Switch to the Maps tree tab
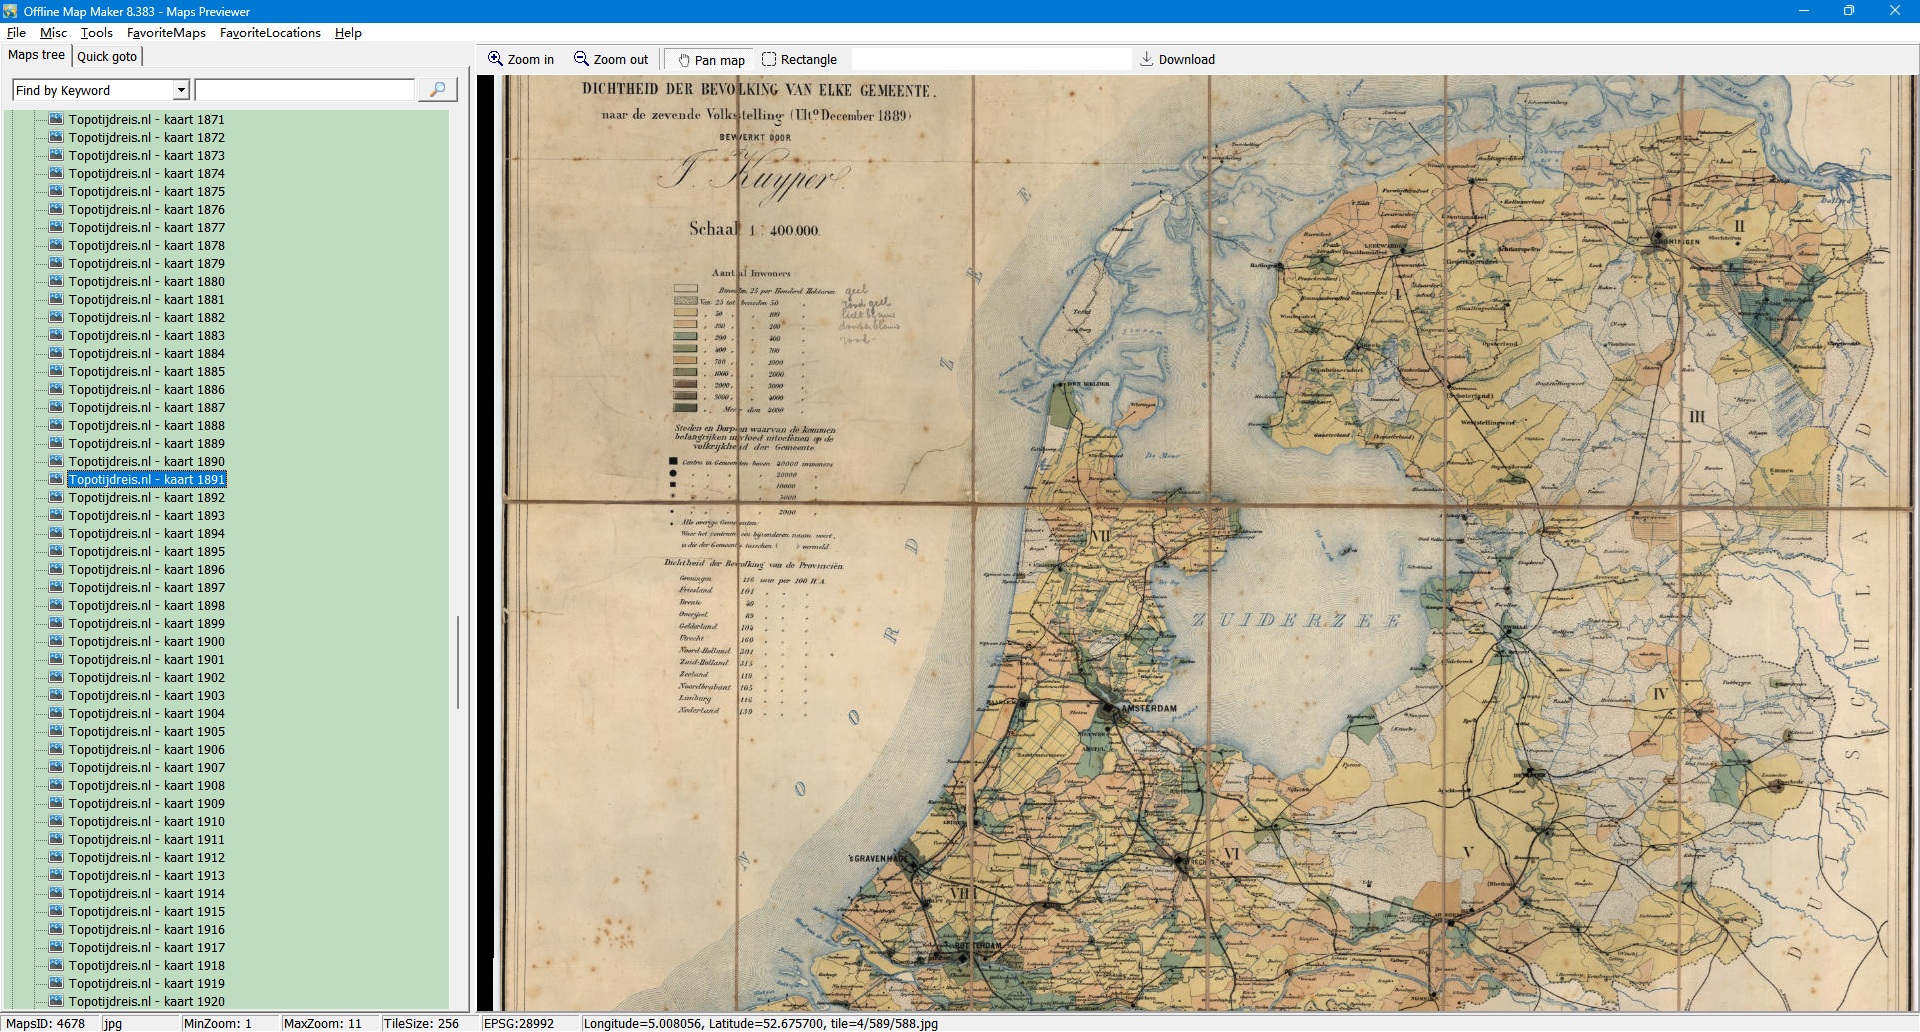This screenshot has height=1032, width=1920. pyautogui.click(x=36, y=55)
